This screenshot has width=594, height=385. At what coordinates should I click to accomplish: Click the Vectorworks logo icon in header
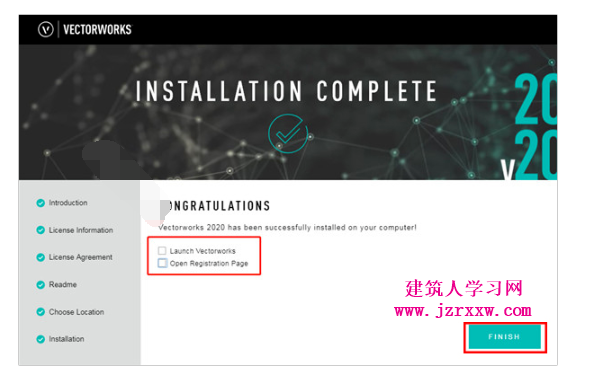[x=46, y=29]
